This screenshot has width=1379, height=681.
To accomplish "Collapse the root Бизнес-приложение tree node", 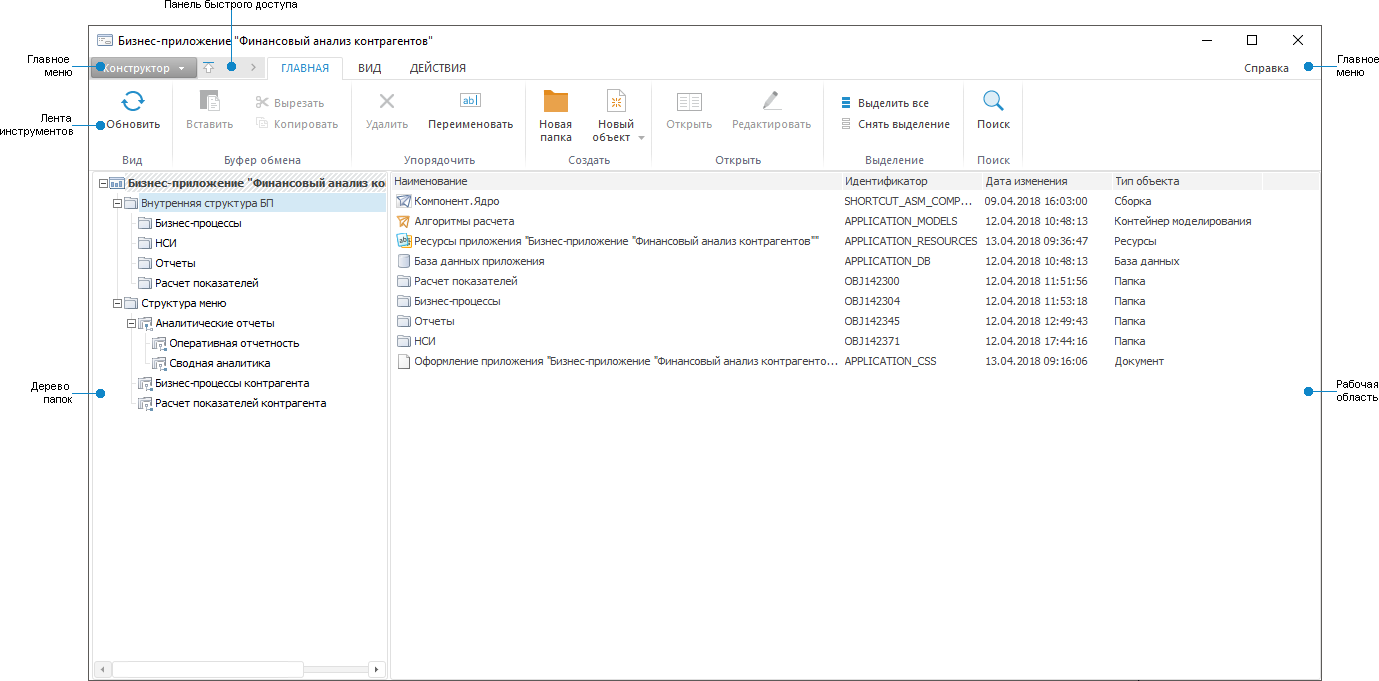I will point(103,183).
